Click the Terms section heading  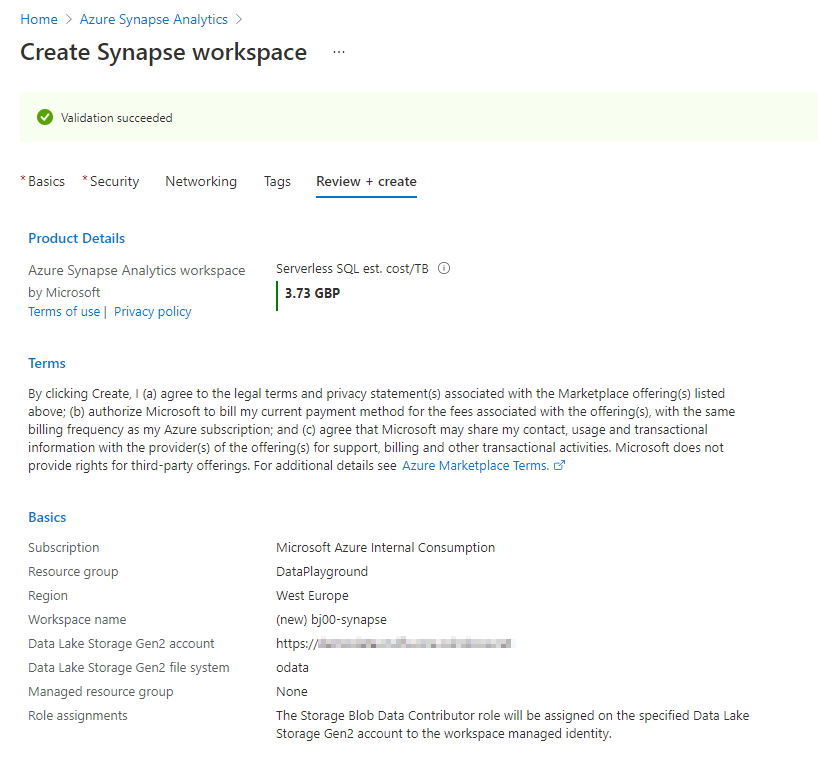point(47,363)
